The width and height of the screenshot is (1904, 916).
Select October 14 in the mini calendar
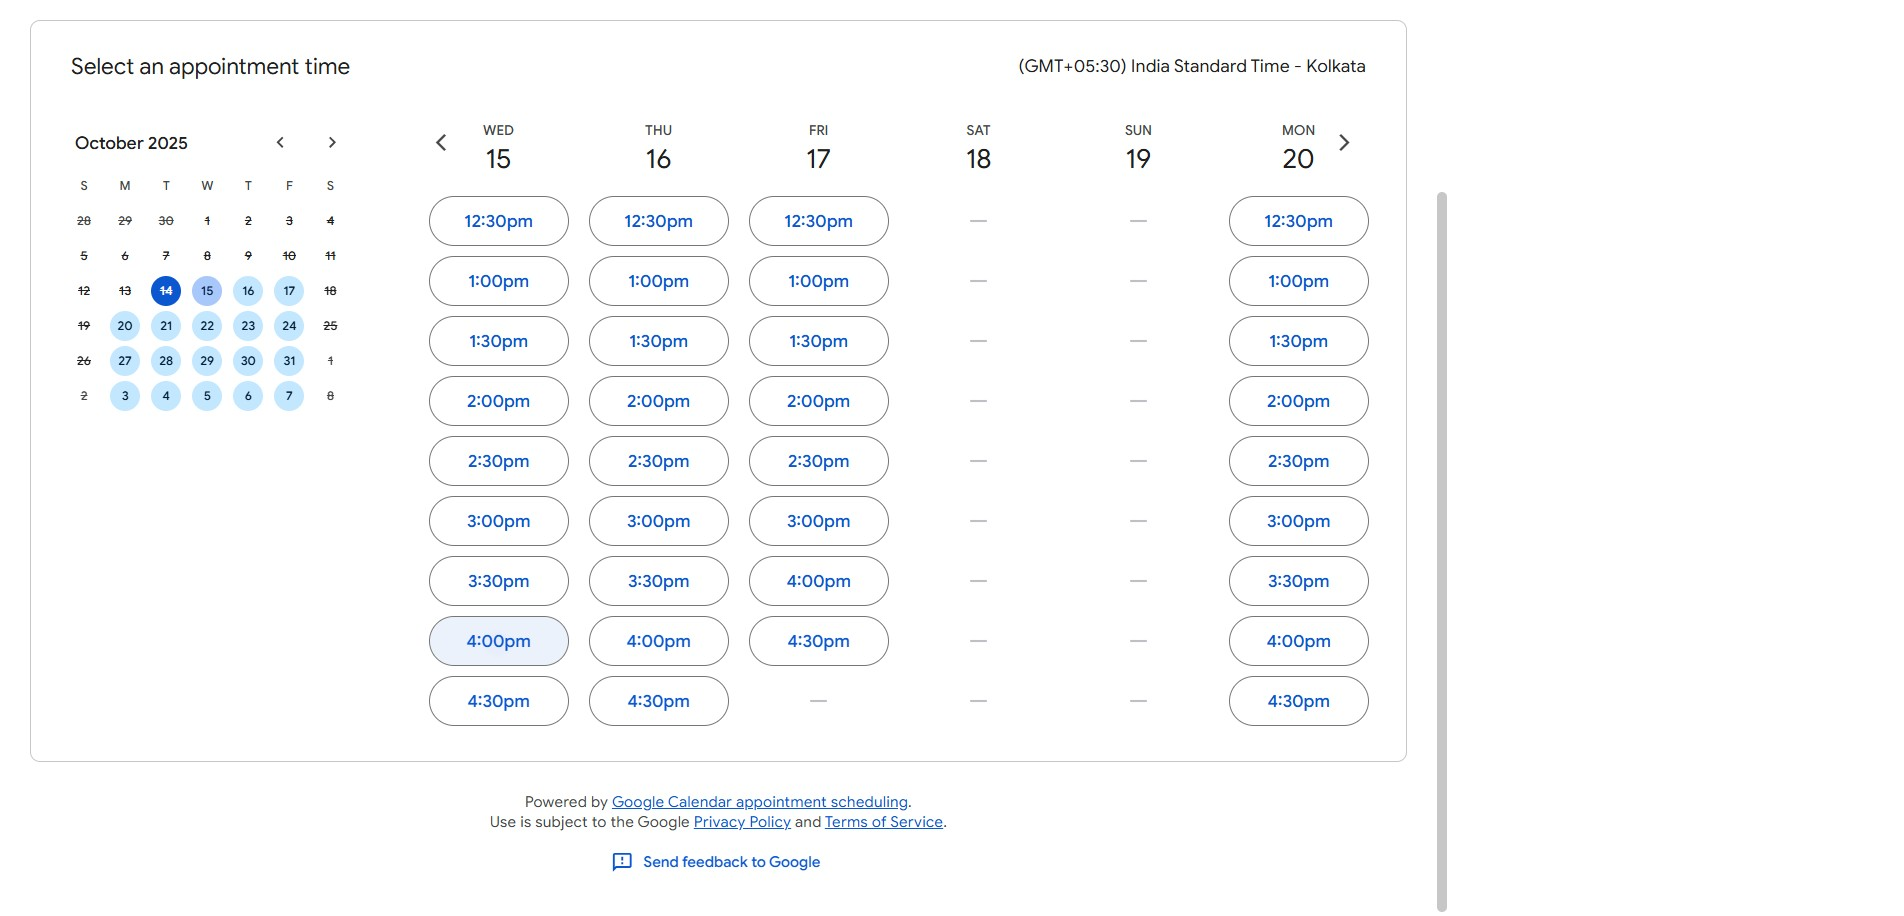(166, 291)
